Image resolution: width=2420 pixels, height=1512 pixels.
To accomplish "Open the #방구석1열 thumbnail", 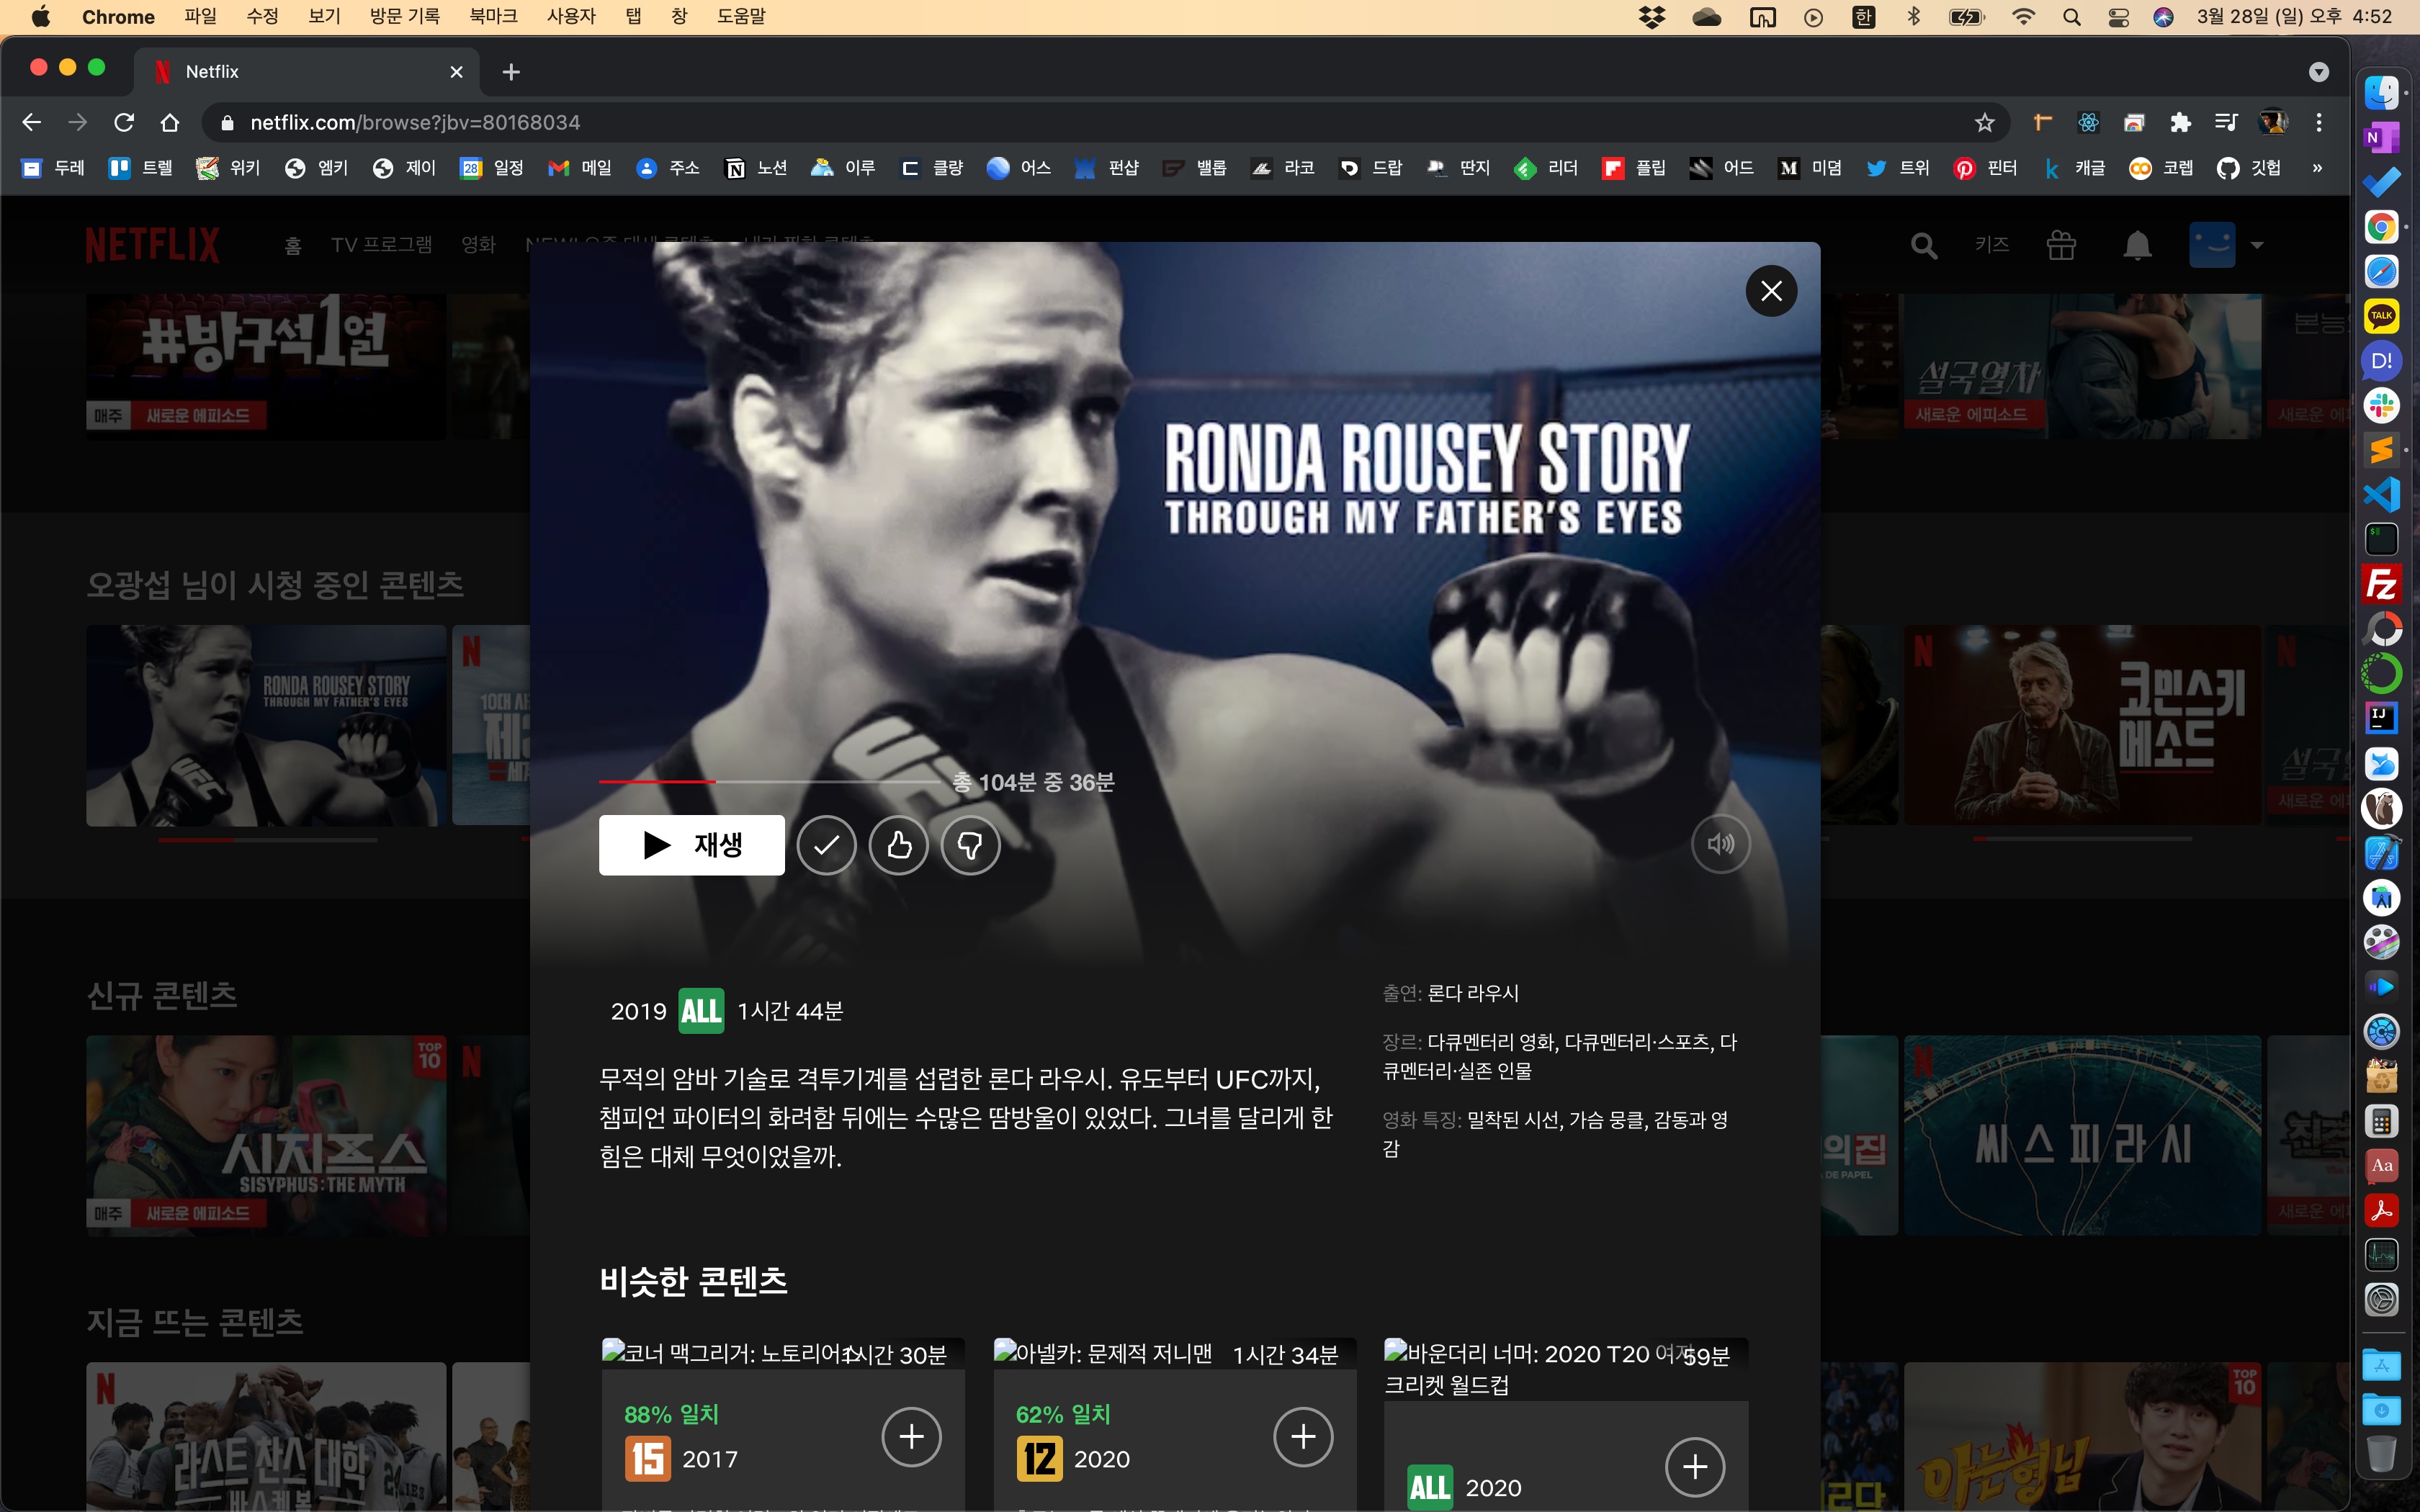I will (266, 366).
